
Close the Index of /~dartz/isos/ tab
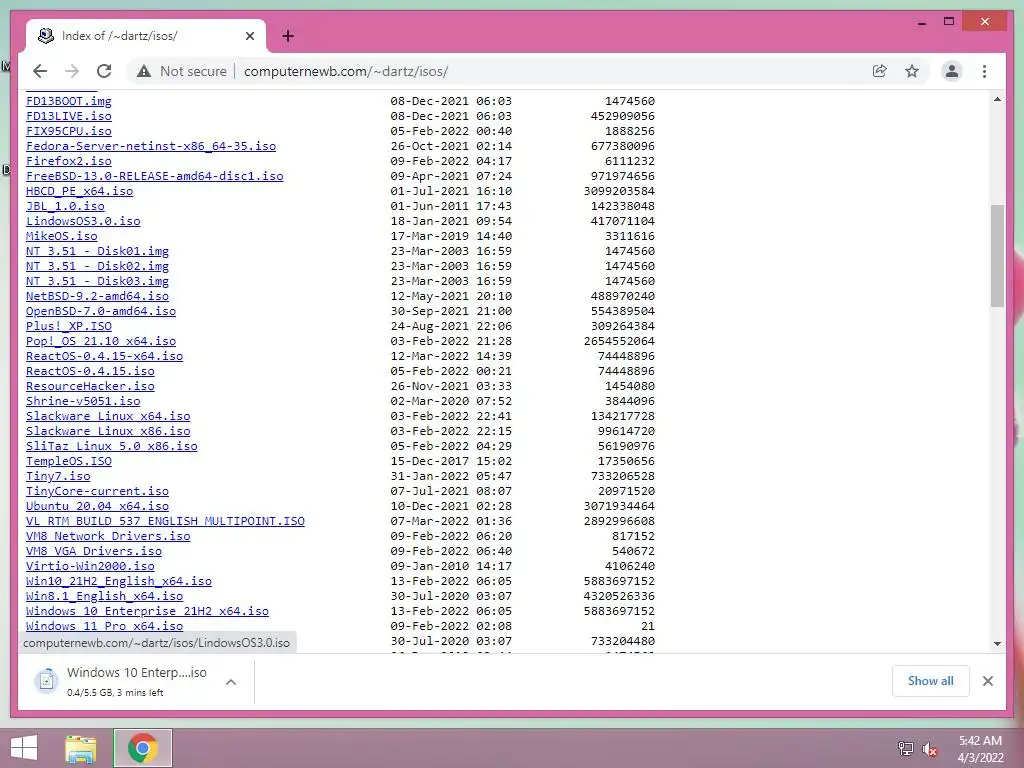pyautogui.click(x=249, y=36)
